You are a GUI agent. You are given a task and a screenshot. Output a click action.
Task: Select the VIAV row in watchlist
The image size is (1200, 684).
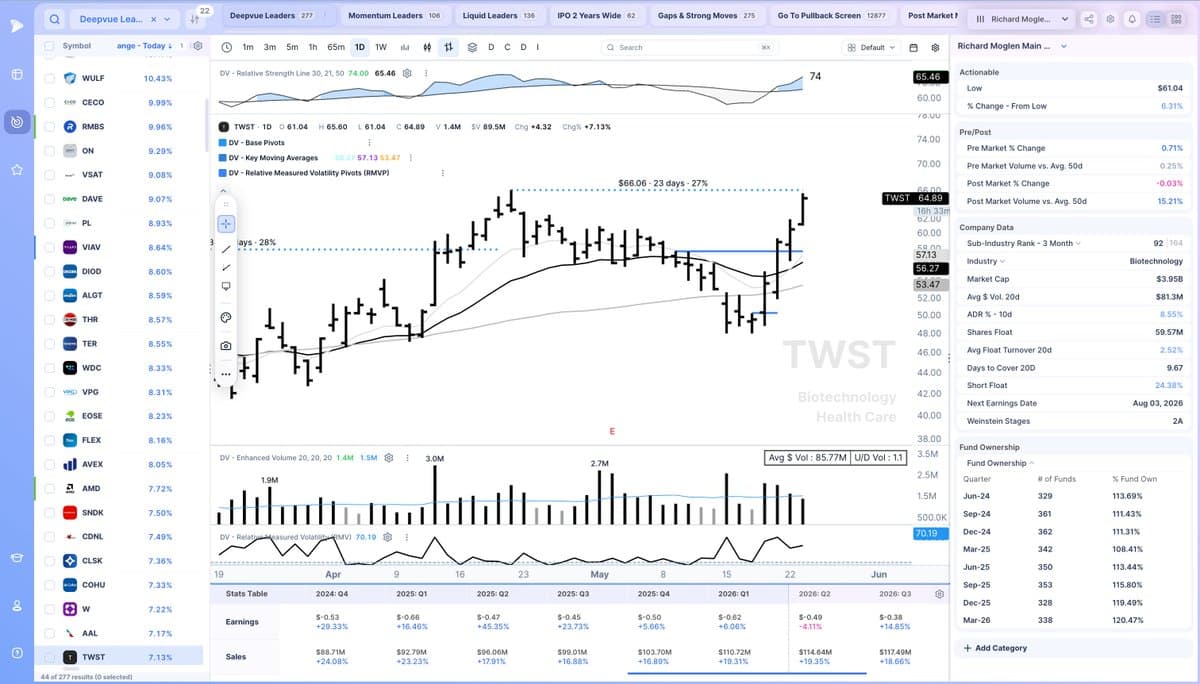coord(119,247)
